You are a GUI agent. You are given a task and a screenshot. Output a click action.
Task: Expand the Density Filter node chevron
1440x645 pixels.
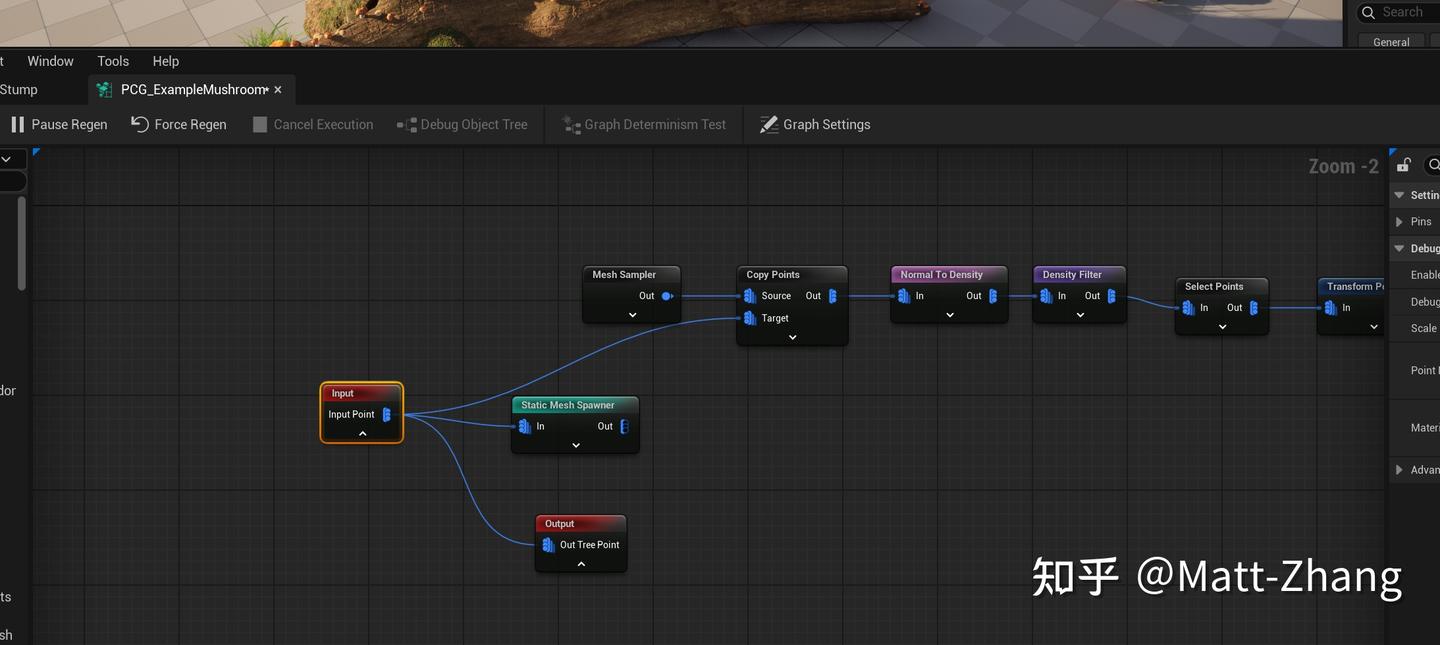[x=1080, y=315]
